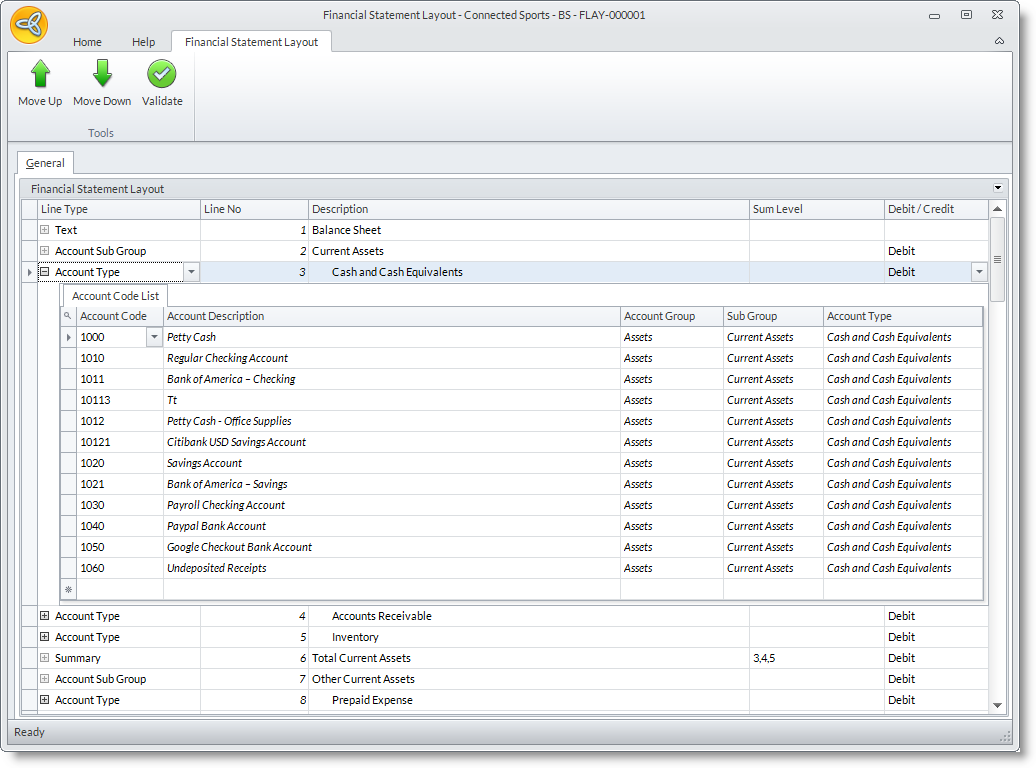Open the Help ribbon tab
The height and width of the screenshot is (768, 1036).
(144, 42)
